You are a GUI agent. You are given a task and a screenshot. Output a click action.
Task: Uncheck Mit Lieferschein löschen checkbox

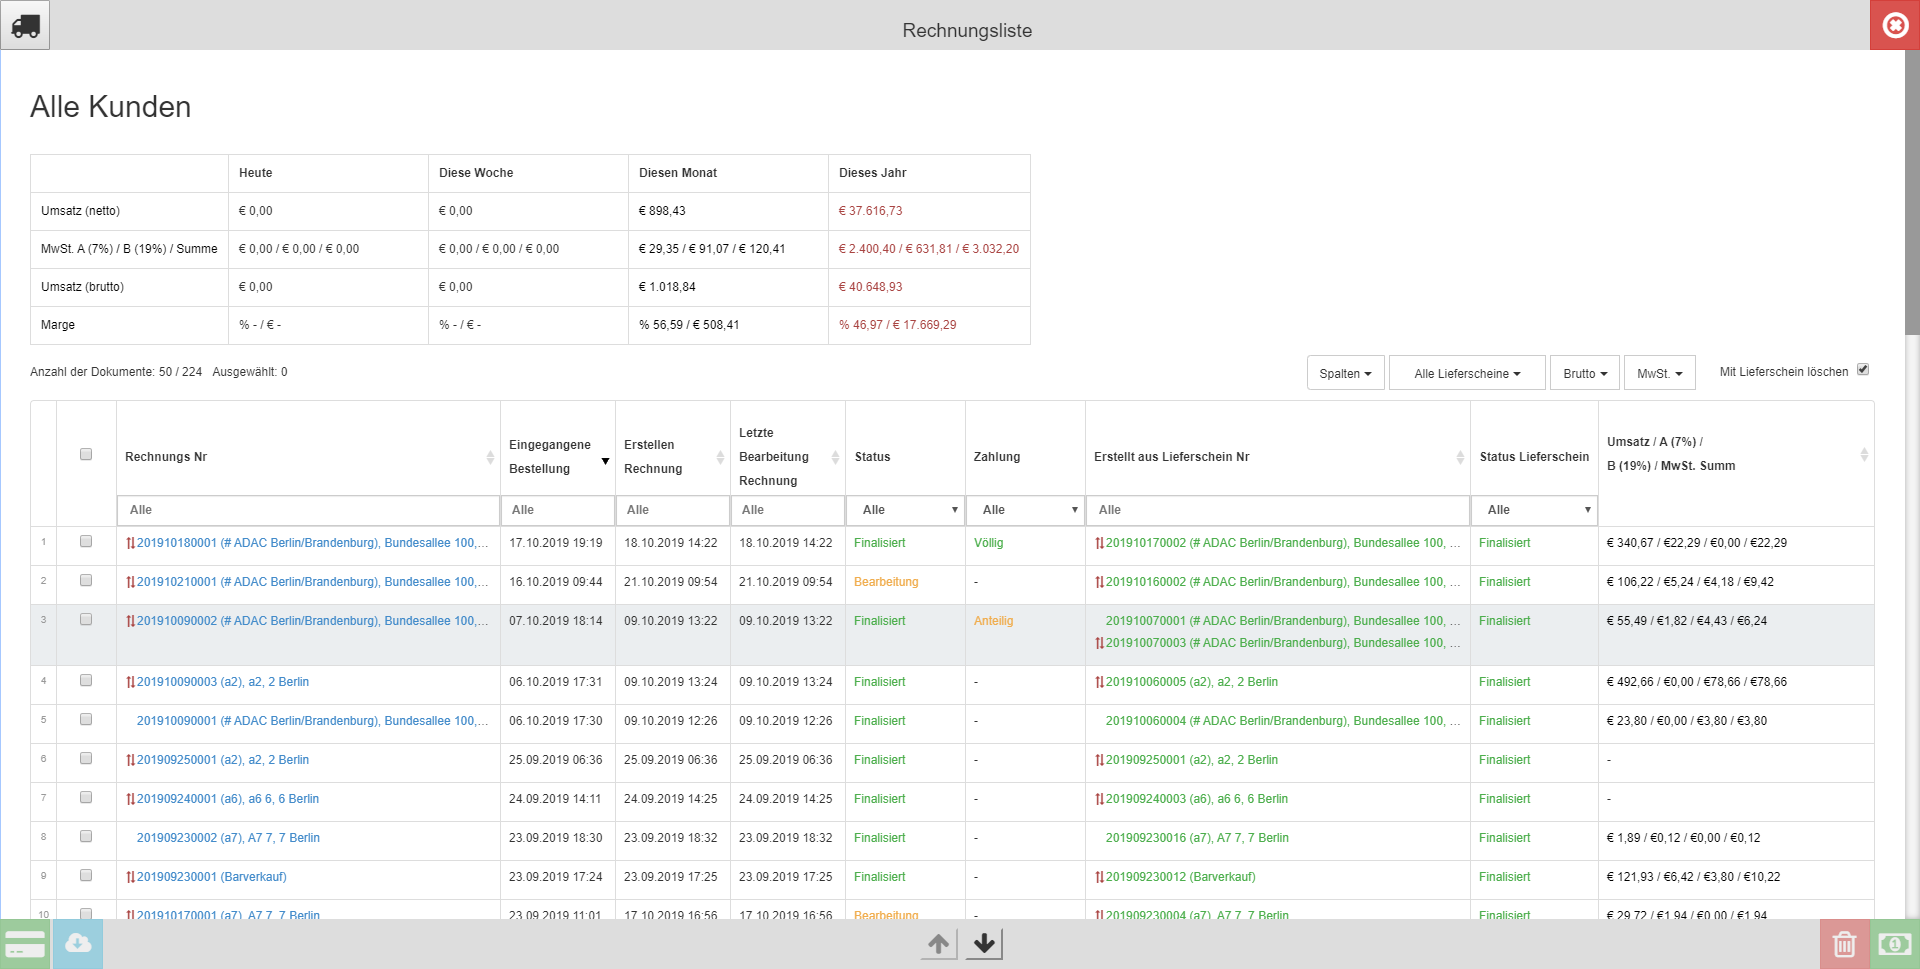pos(1863,370)
